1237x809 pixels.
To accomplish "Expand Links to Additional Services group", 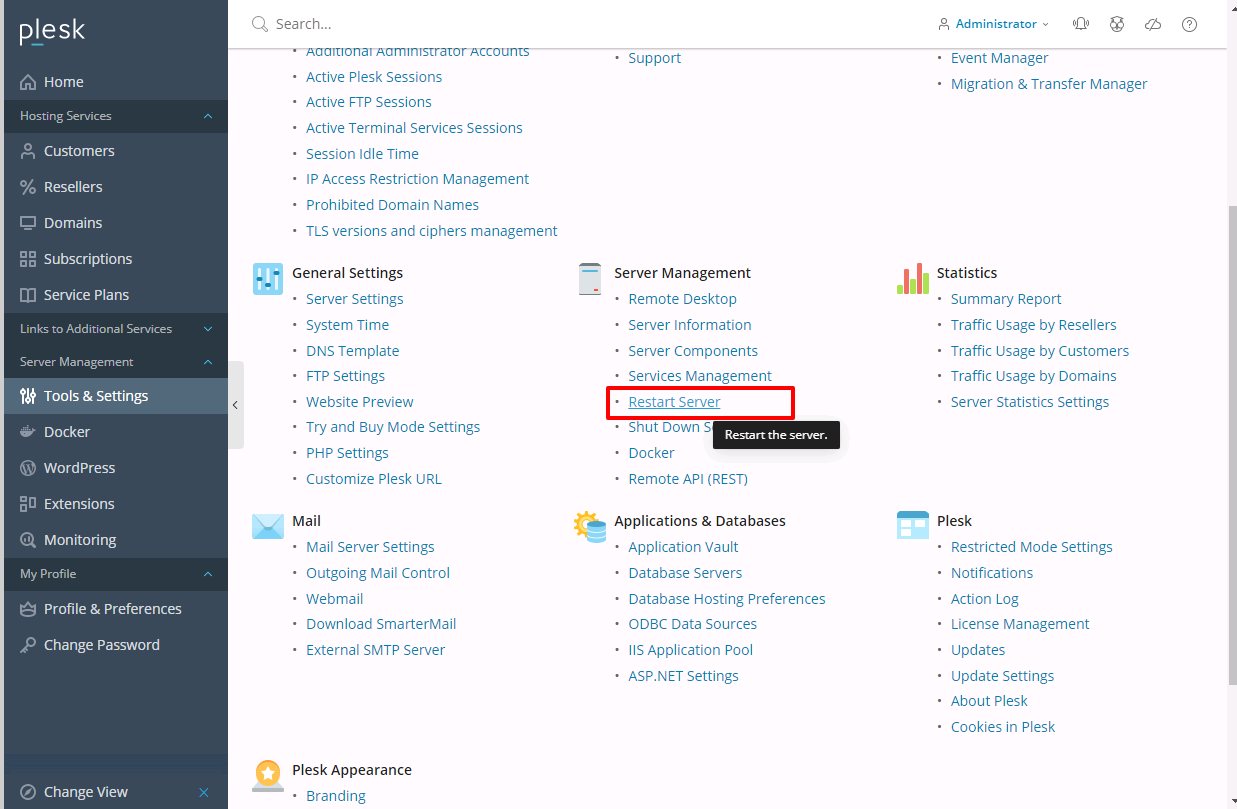I will pyautogui.click(x=116, y=329).
